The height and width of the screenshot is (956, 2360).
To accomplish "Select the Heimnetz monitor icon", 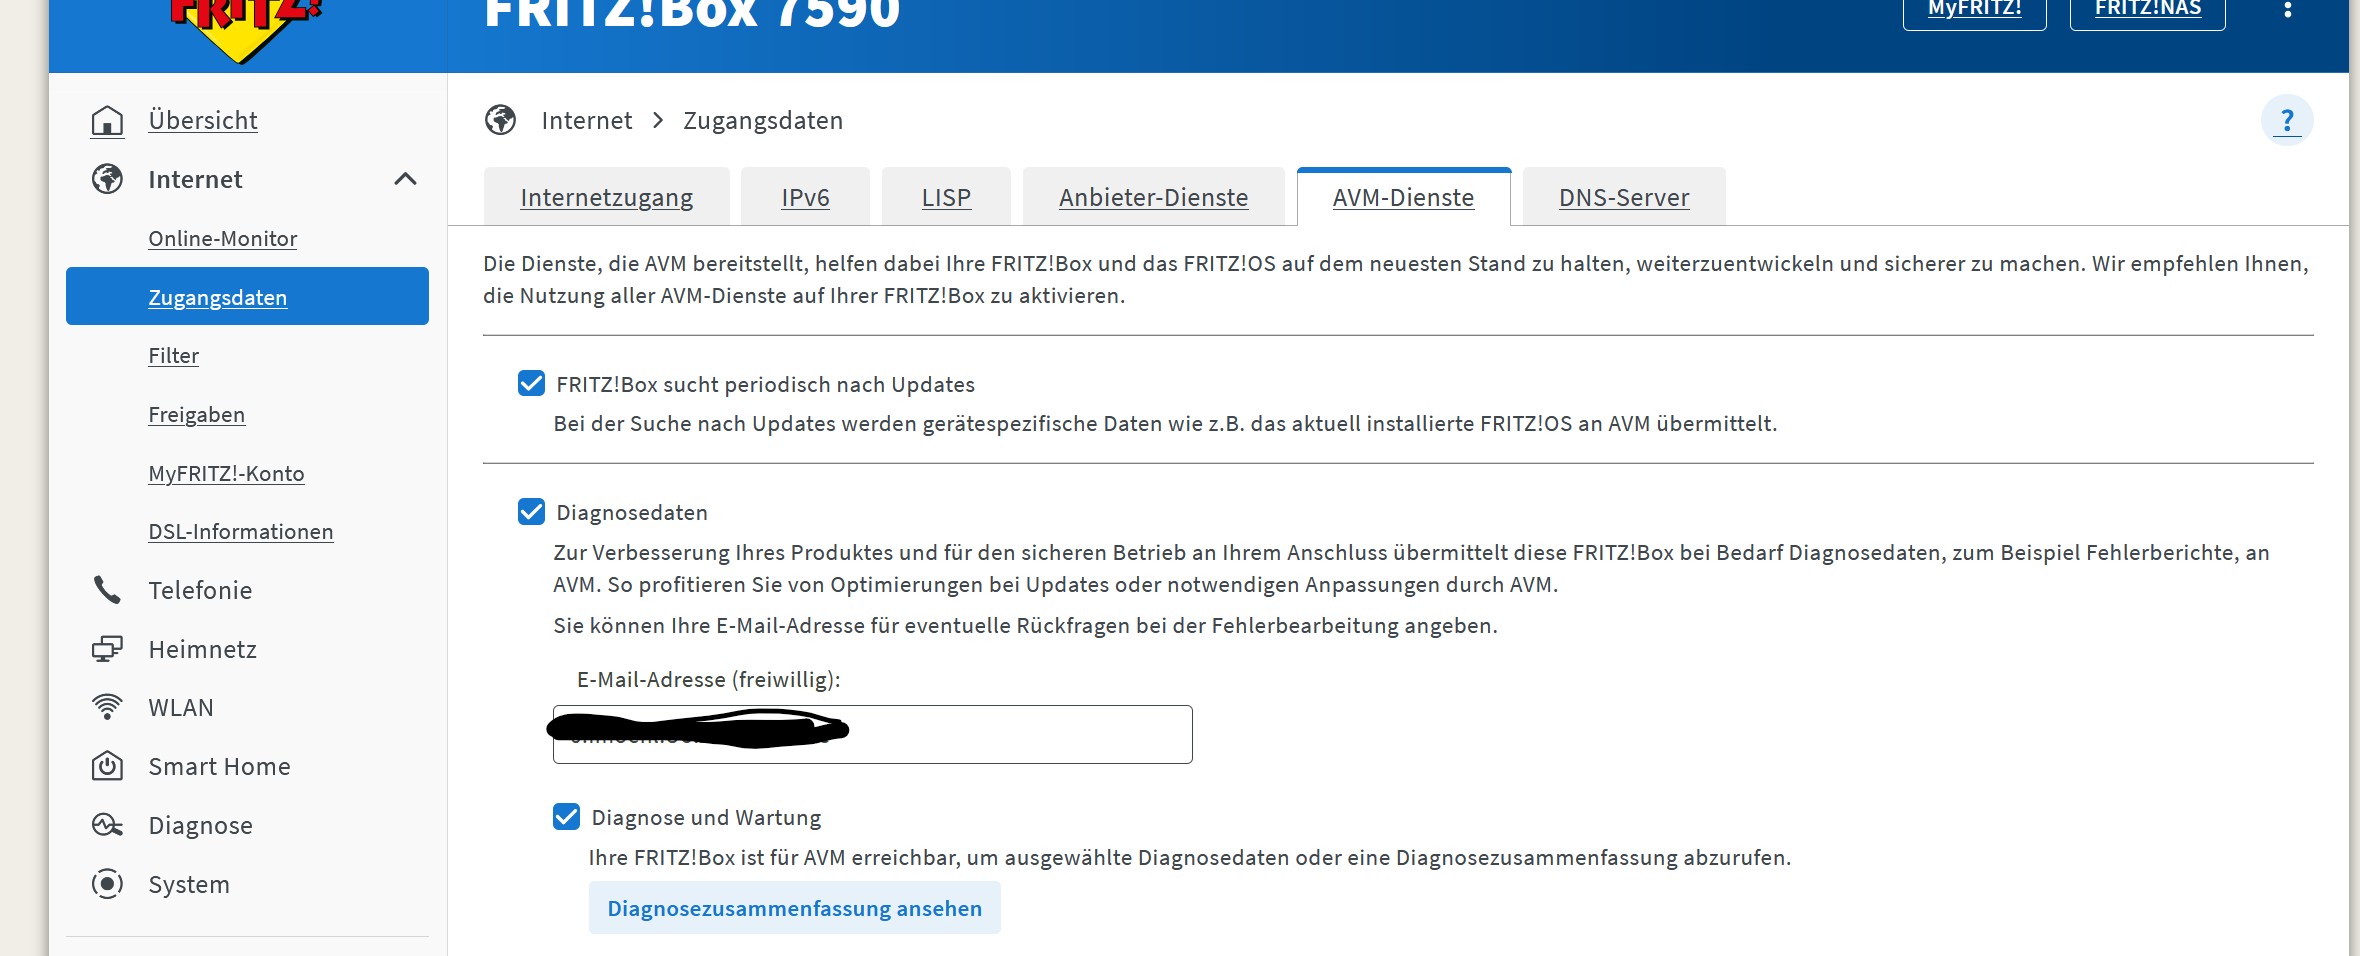I will (107, 648).
